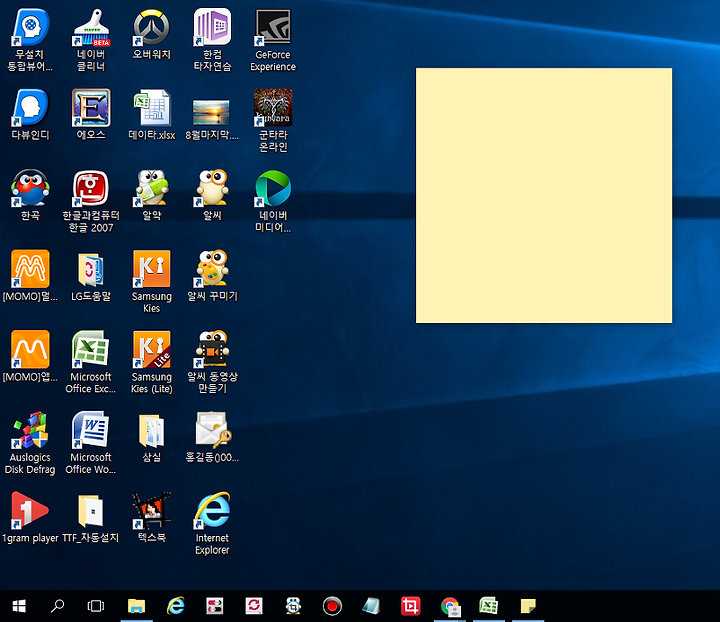Viewport: 720px width, 622px height.
Task: Open File Explorer from the taskbar
Action: 136,606
